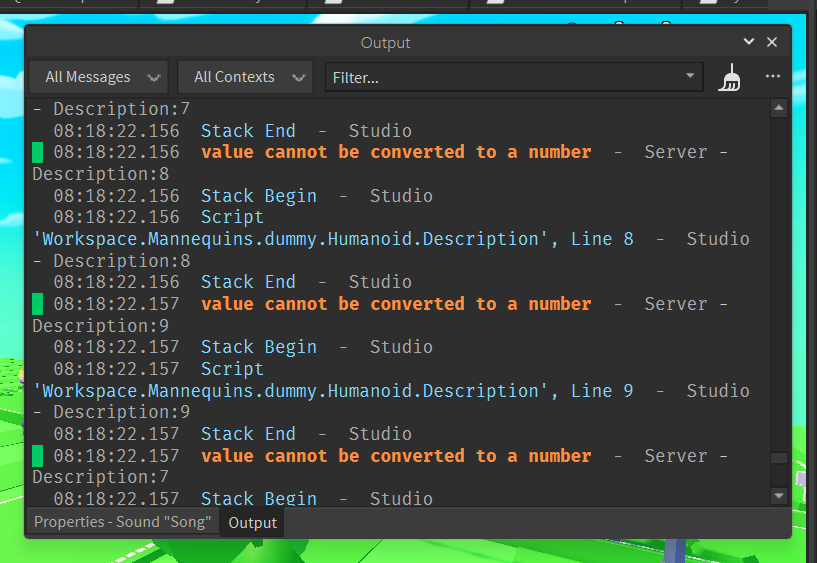This screenshot has width=817, height=563.
Task: Open the Output panel chevron menu
Action: click(x=749, y=42)
